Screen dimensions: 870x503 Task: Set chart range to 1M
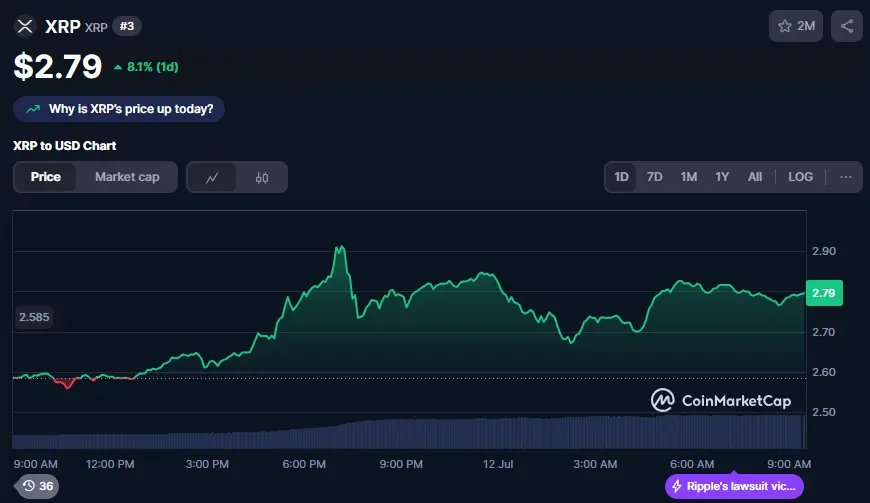tap(689, 177)
